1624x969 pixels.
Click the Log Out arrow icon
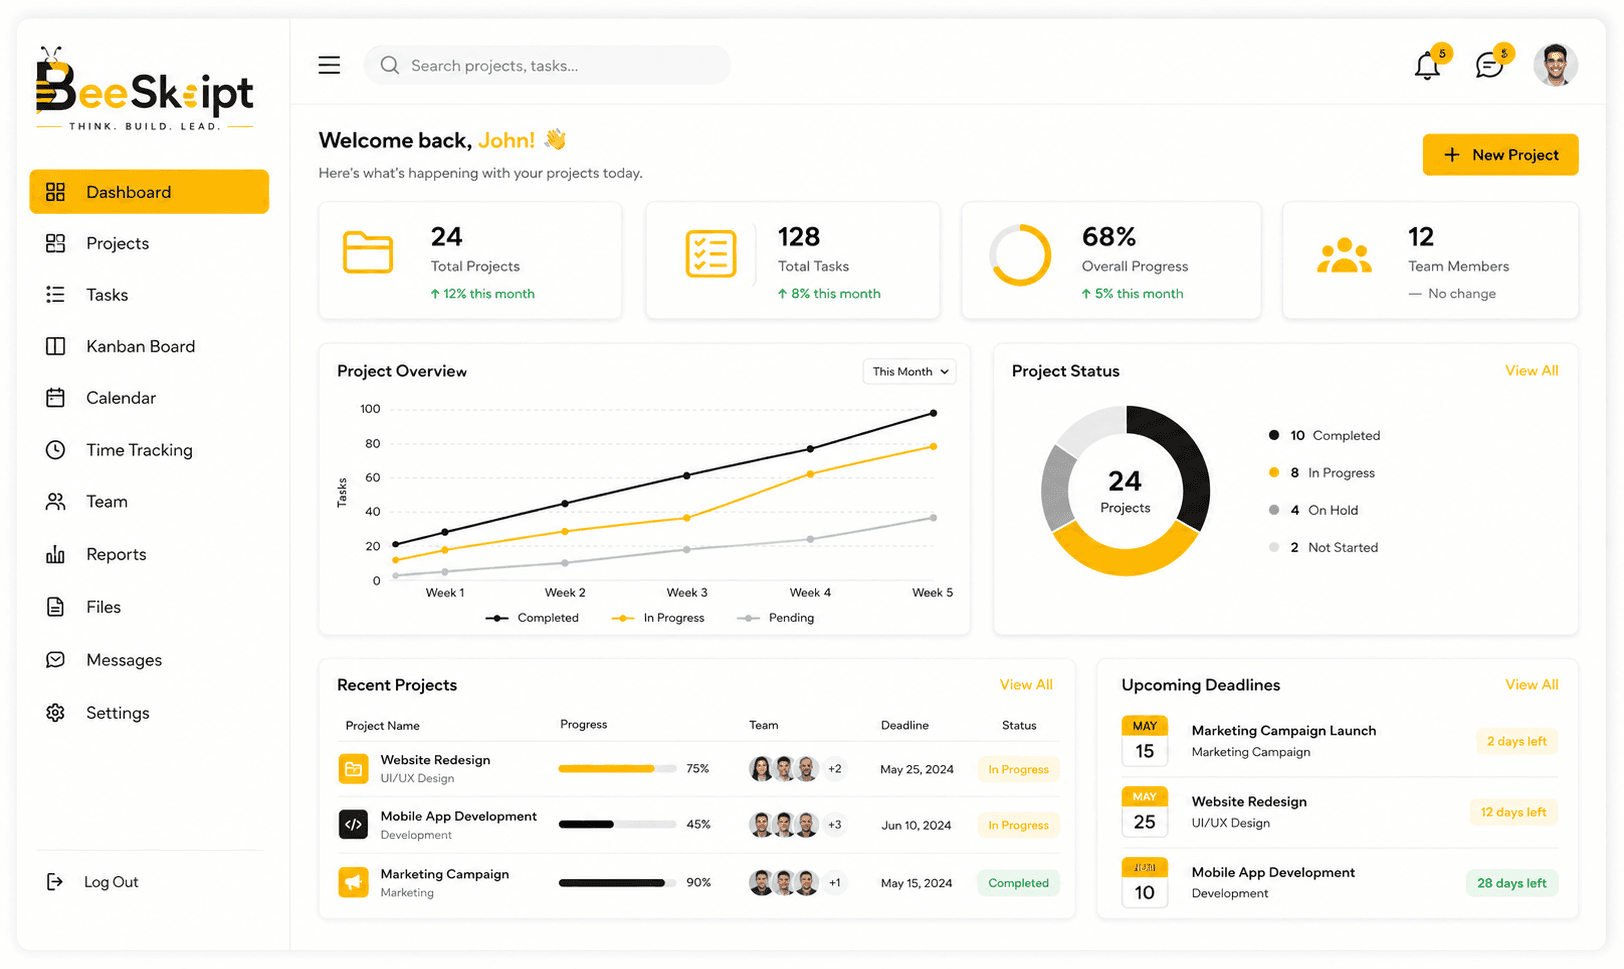tap(55, 882)
